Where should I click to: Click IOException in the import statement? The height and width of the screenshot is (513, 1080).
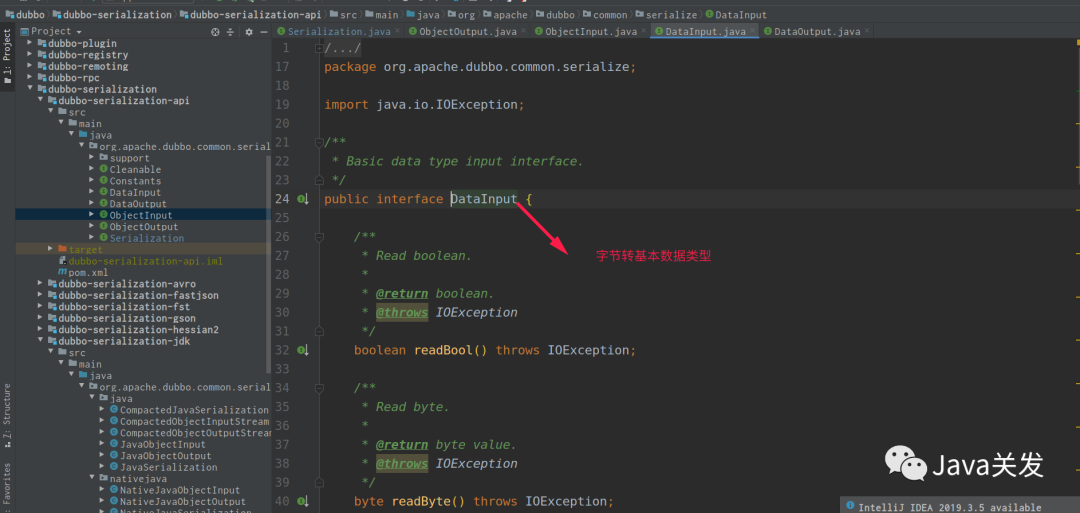click(477, 105)
